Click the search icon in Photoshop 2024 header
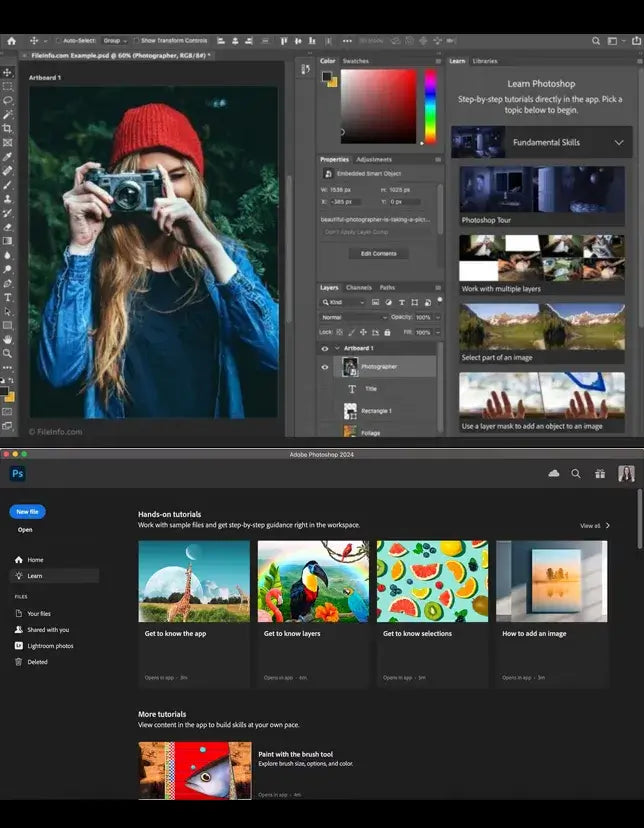This screenshot has height=828, width=644. click(x=576, y=474)
